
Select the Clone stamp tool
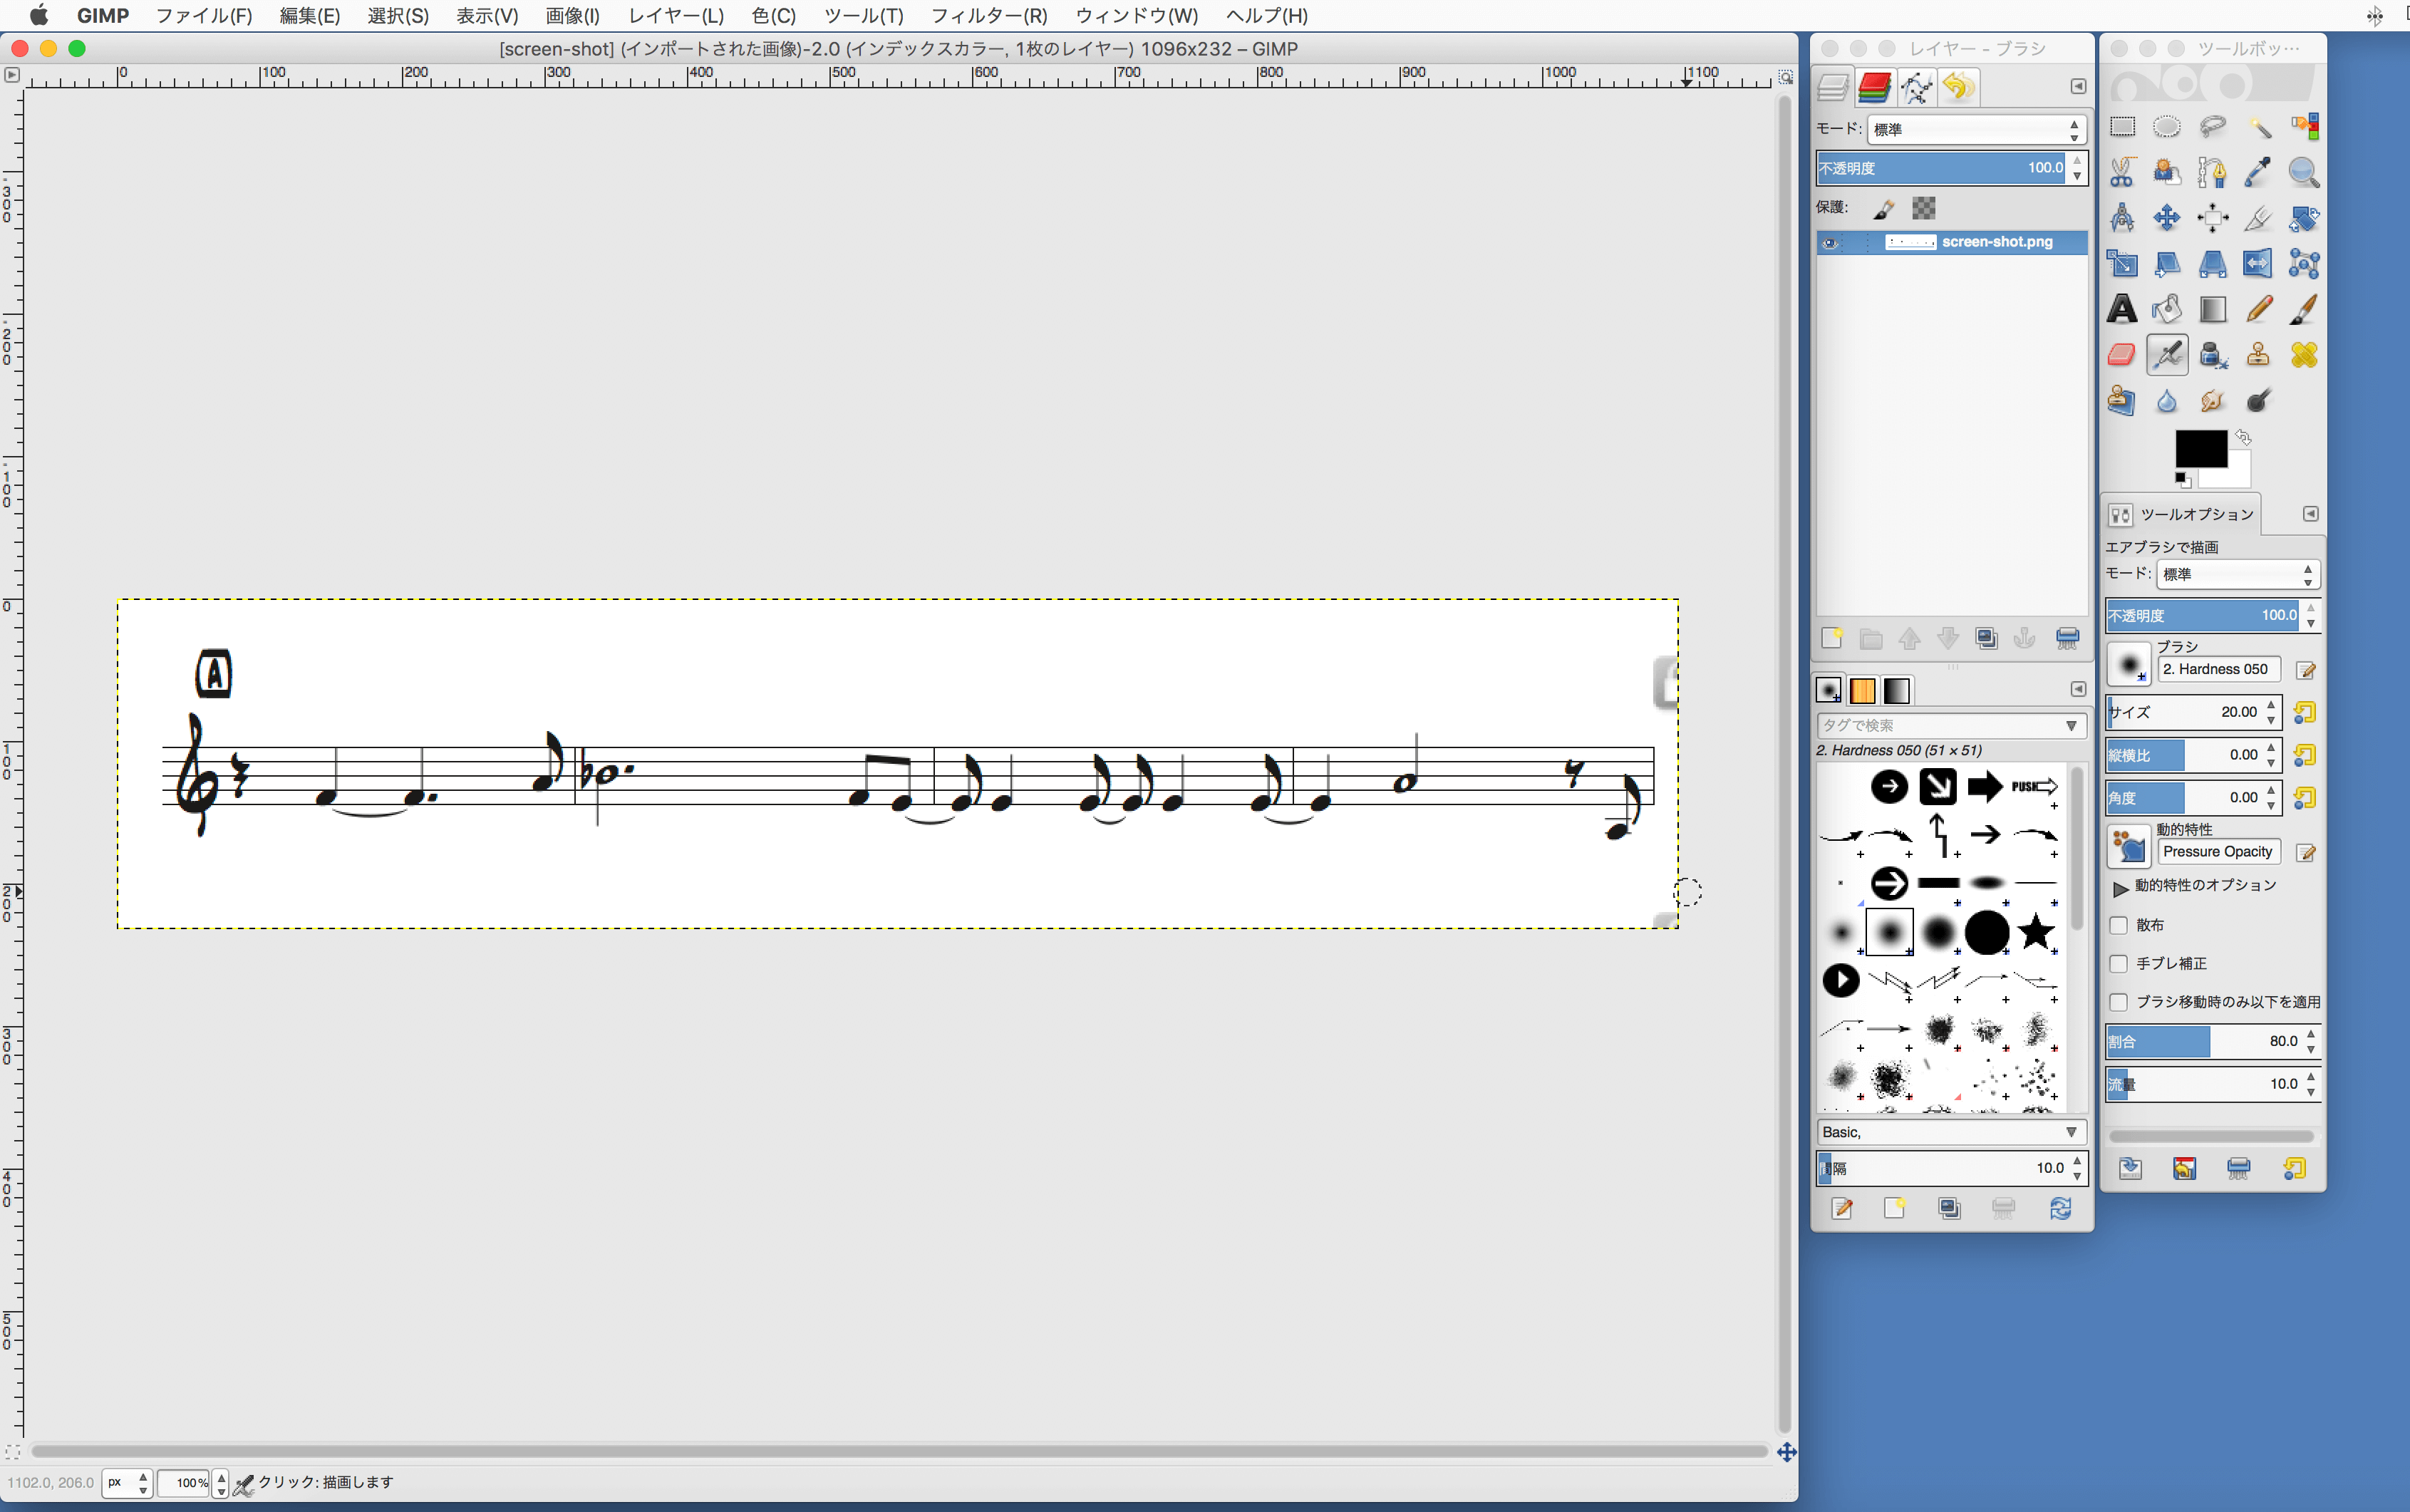[x=2259, y=355]
